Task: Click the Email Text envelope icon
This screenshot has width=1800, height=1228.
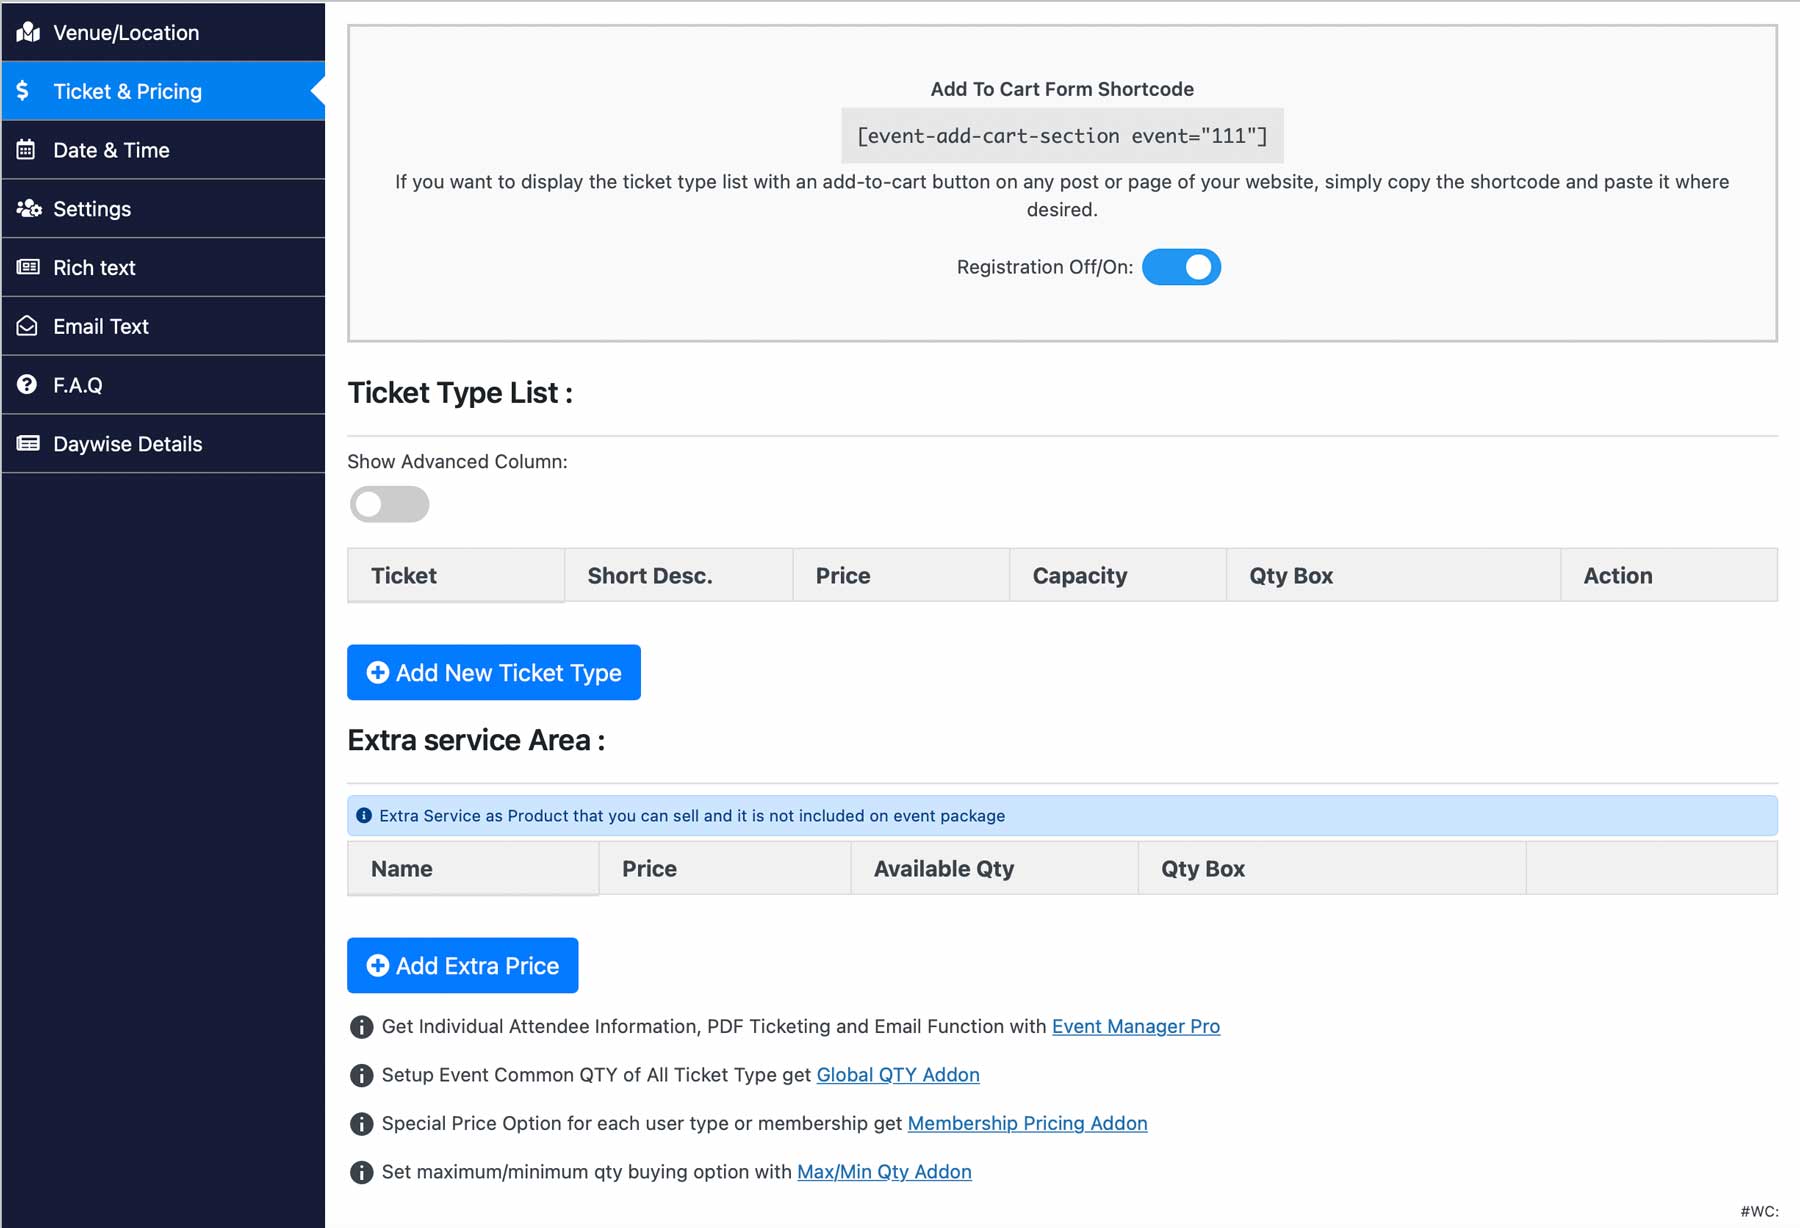Action: pos(27,326)
